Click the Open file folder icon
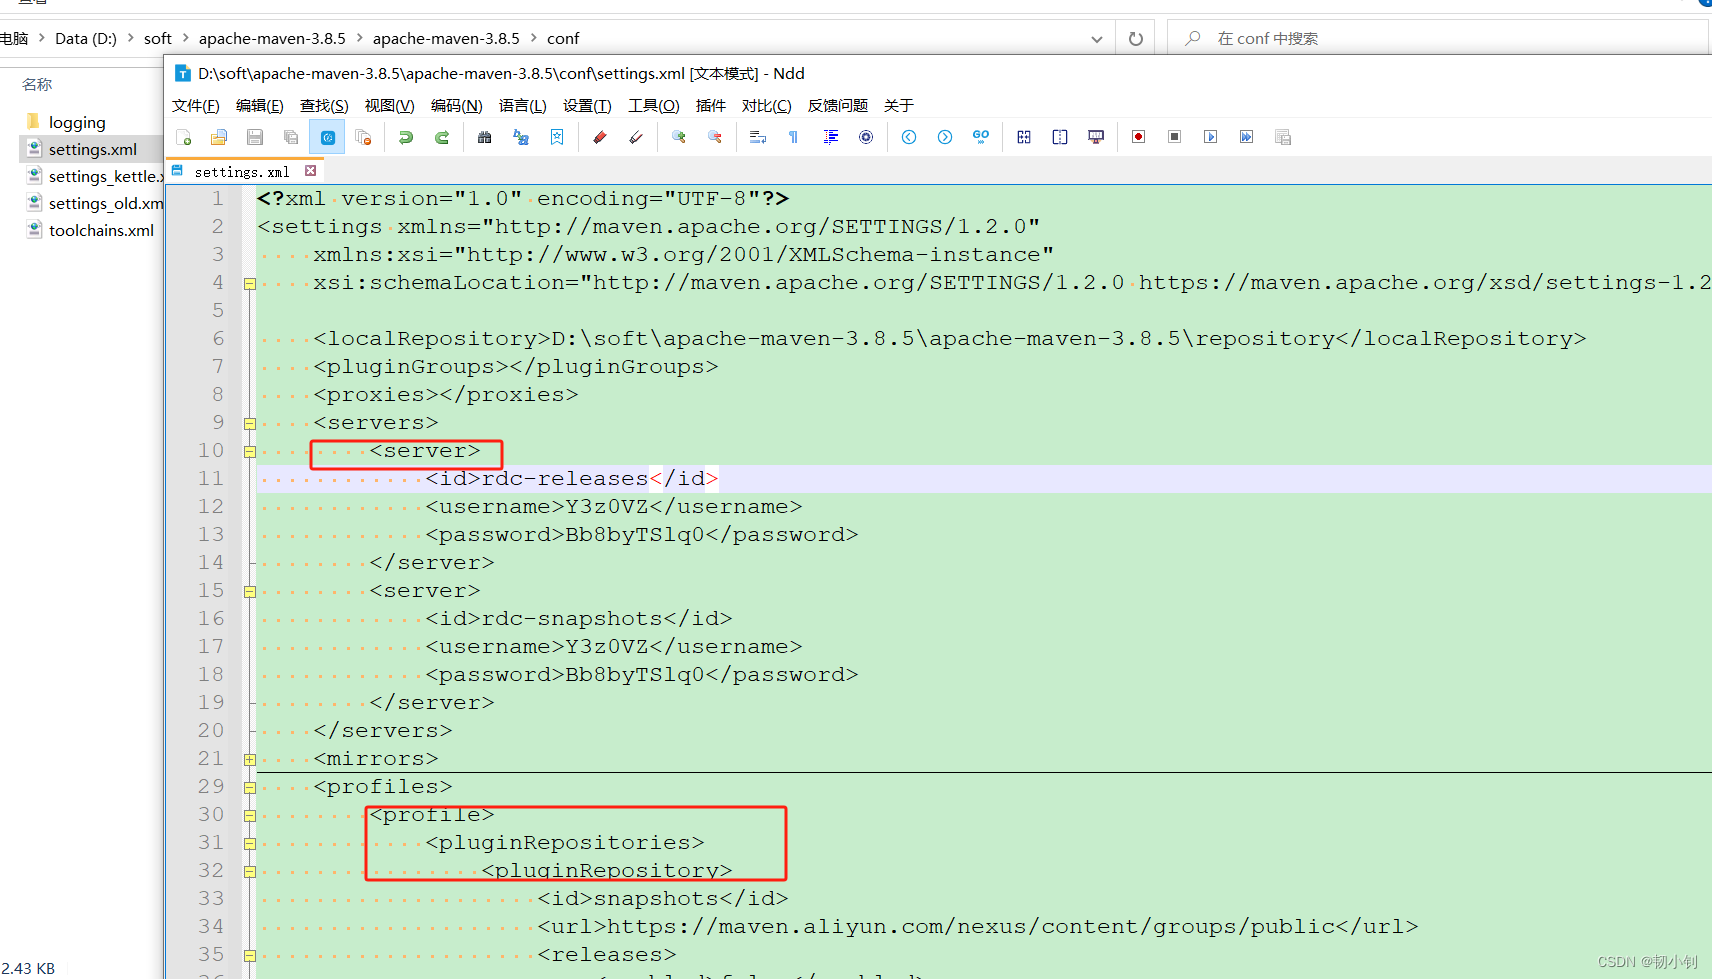 [x=219, y=137]
